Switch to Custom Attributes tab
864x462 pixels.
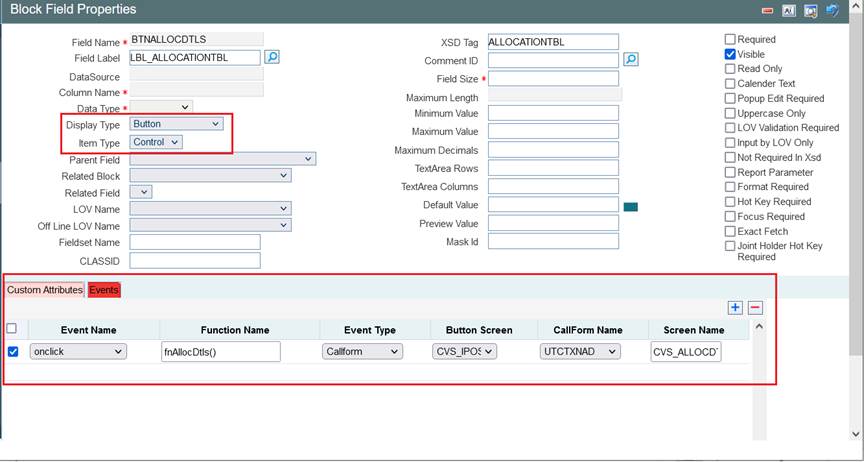[x=45, y=290]
